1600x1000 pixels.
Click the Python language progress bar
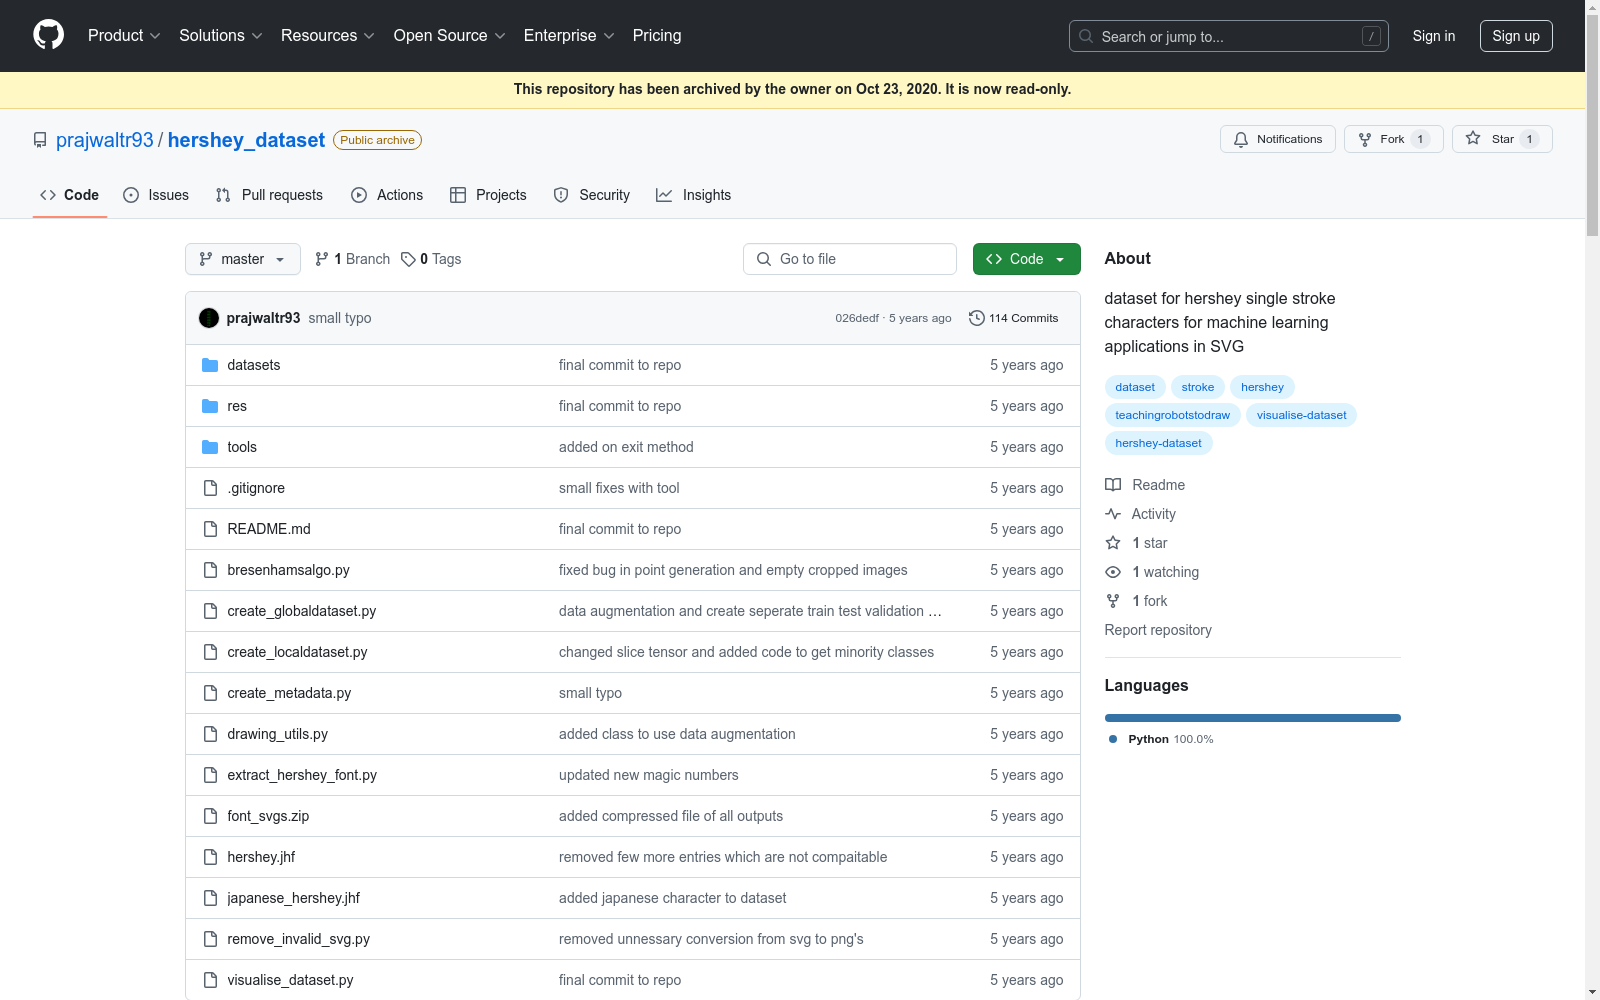1253,718
